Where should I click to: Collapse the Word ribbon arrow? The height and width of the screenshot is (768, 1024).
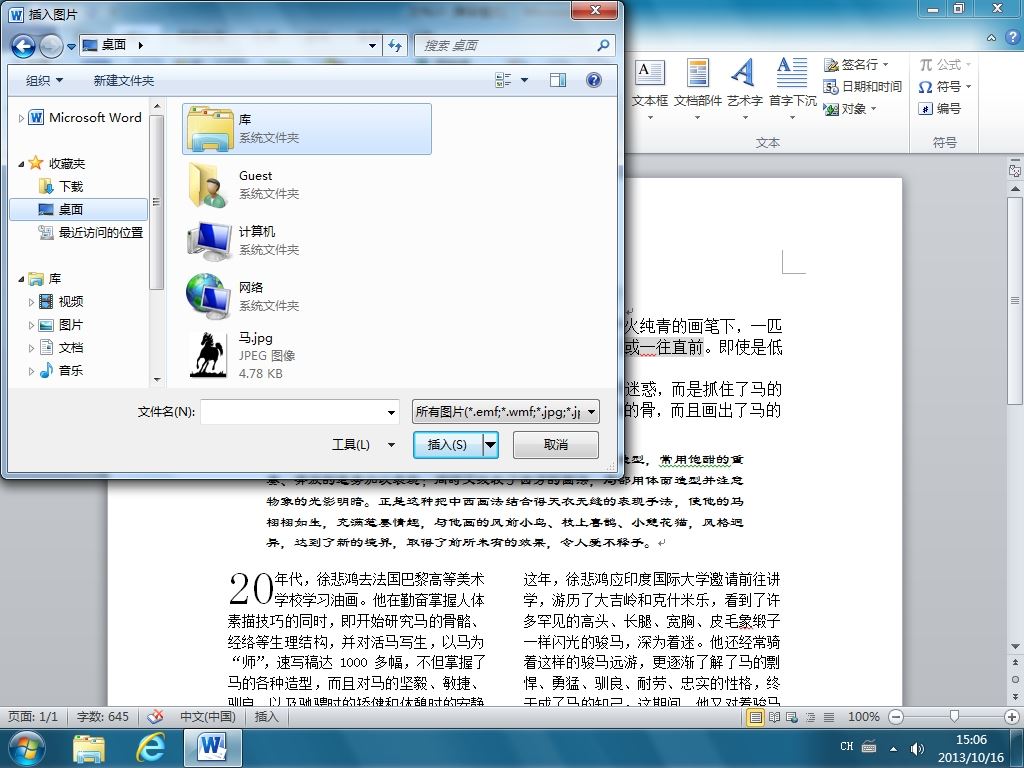(x=991, y=38)
